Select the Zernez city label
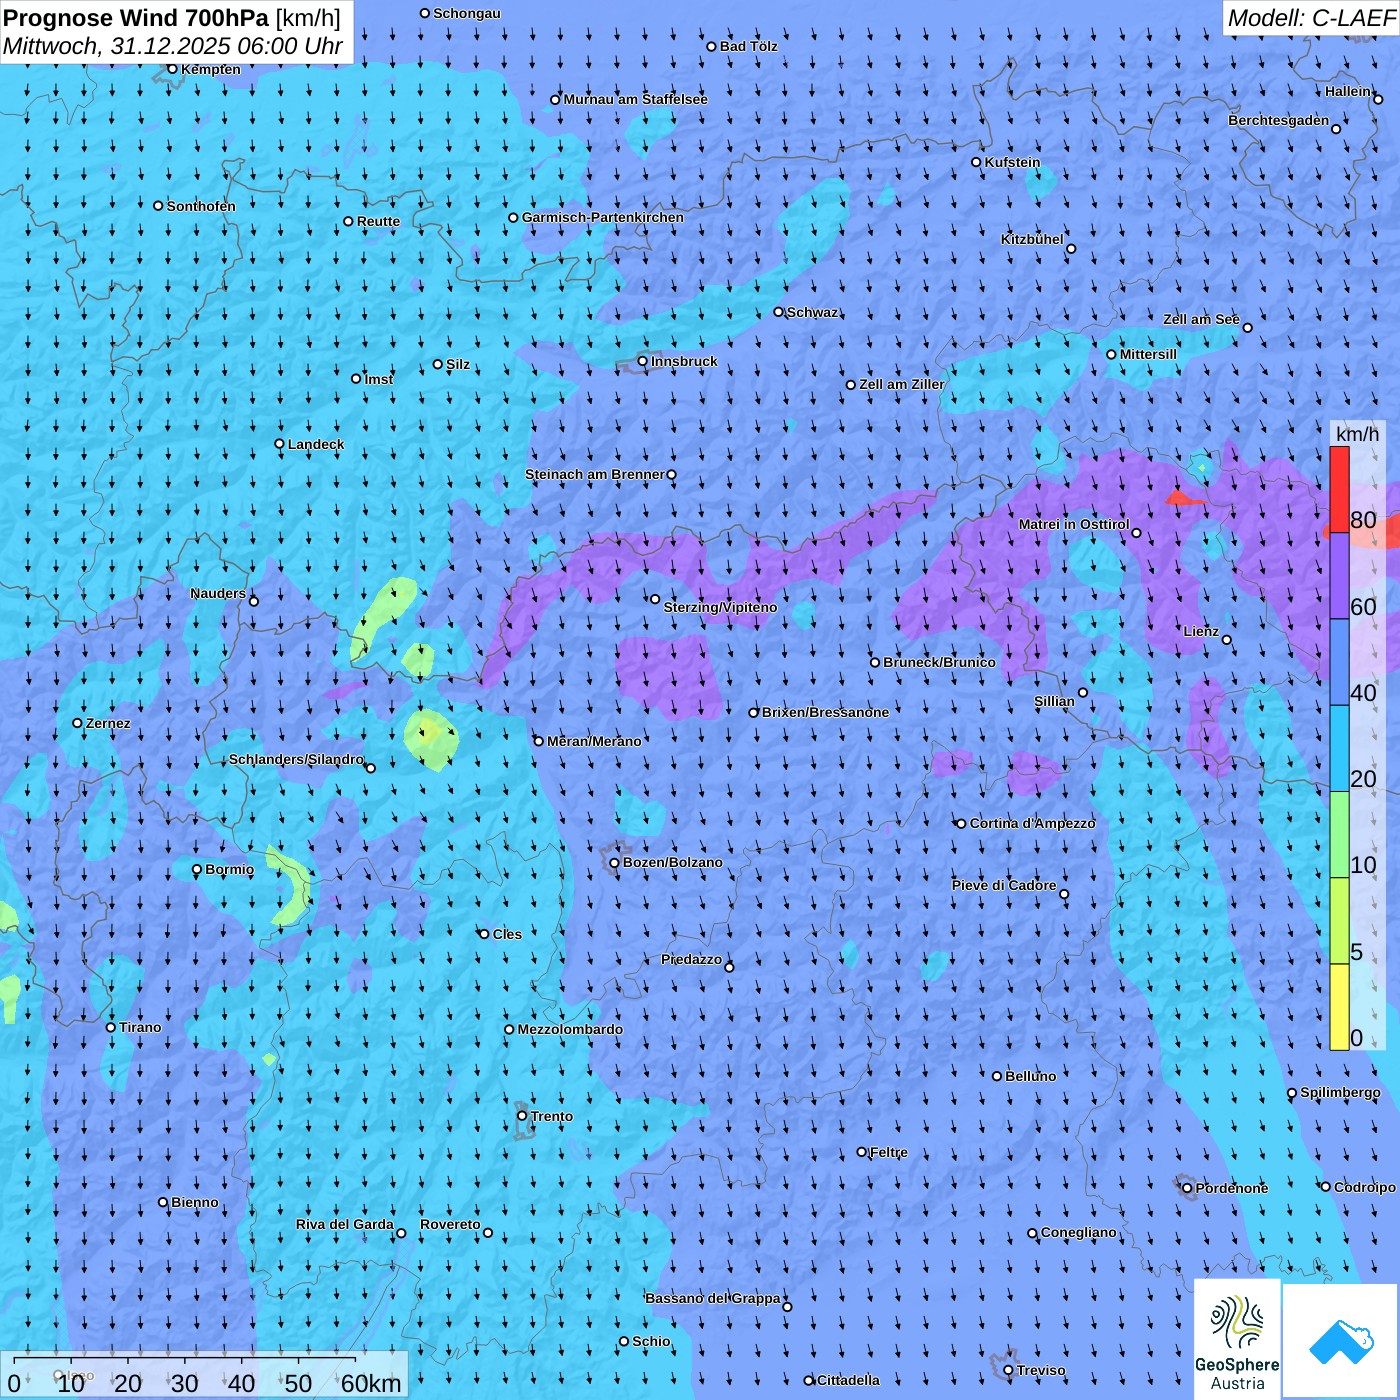Image resolution: width=1400 pixels, height=1400 pixels. [108, 723]
